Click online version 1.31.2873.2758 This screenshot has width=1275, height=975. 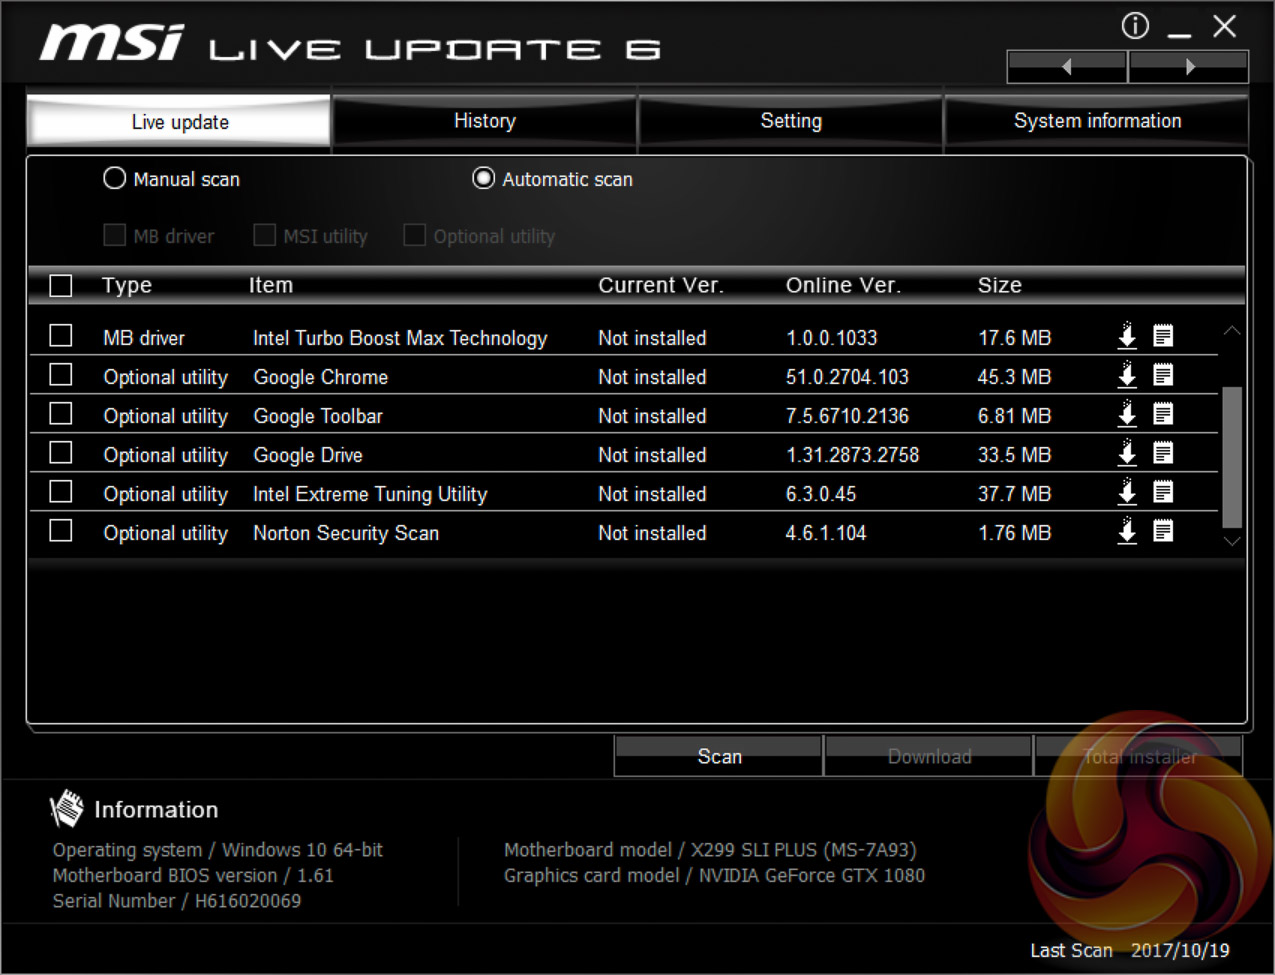click(852, 455)
